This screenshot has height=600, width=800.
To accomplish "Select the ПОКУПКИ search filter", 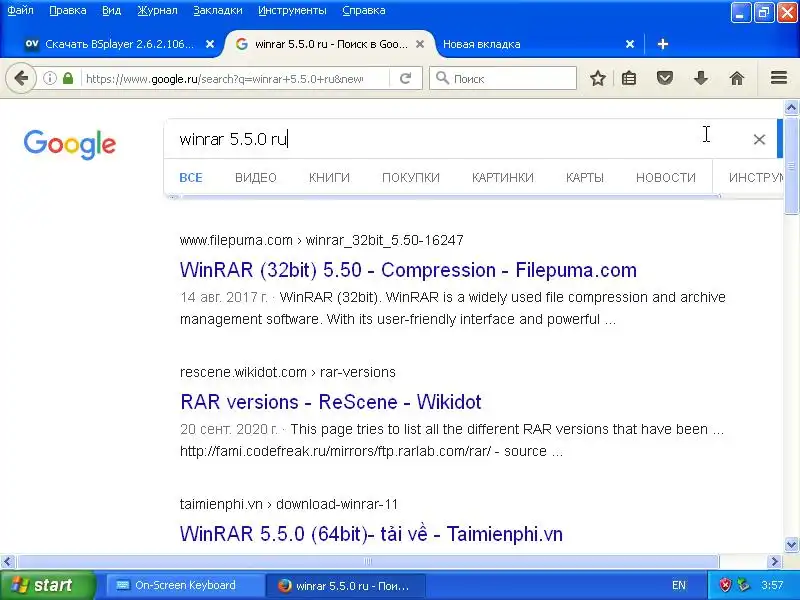I will point(411,178).
